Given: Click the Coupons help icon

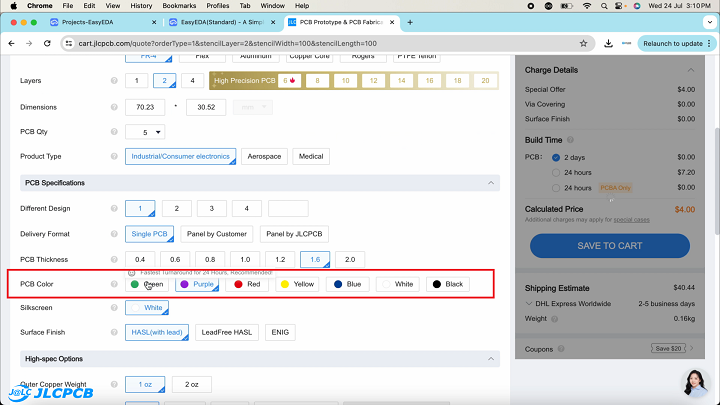Looking at the screenshot, I should (x=561, y=349).
